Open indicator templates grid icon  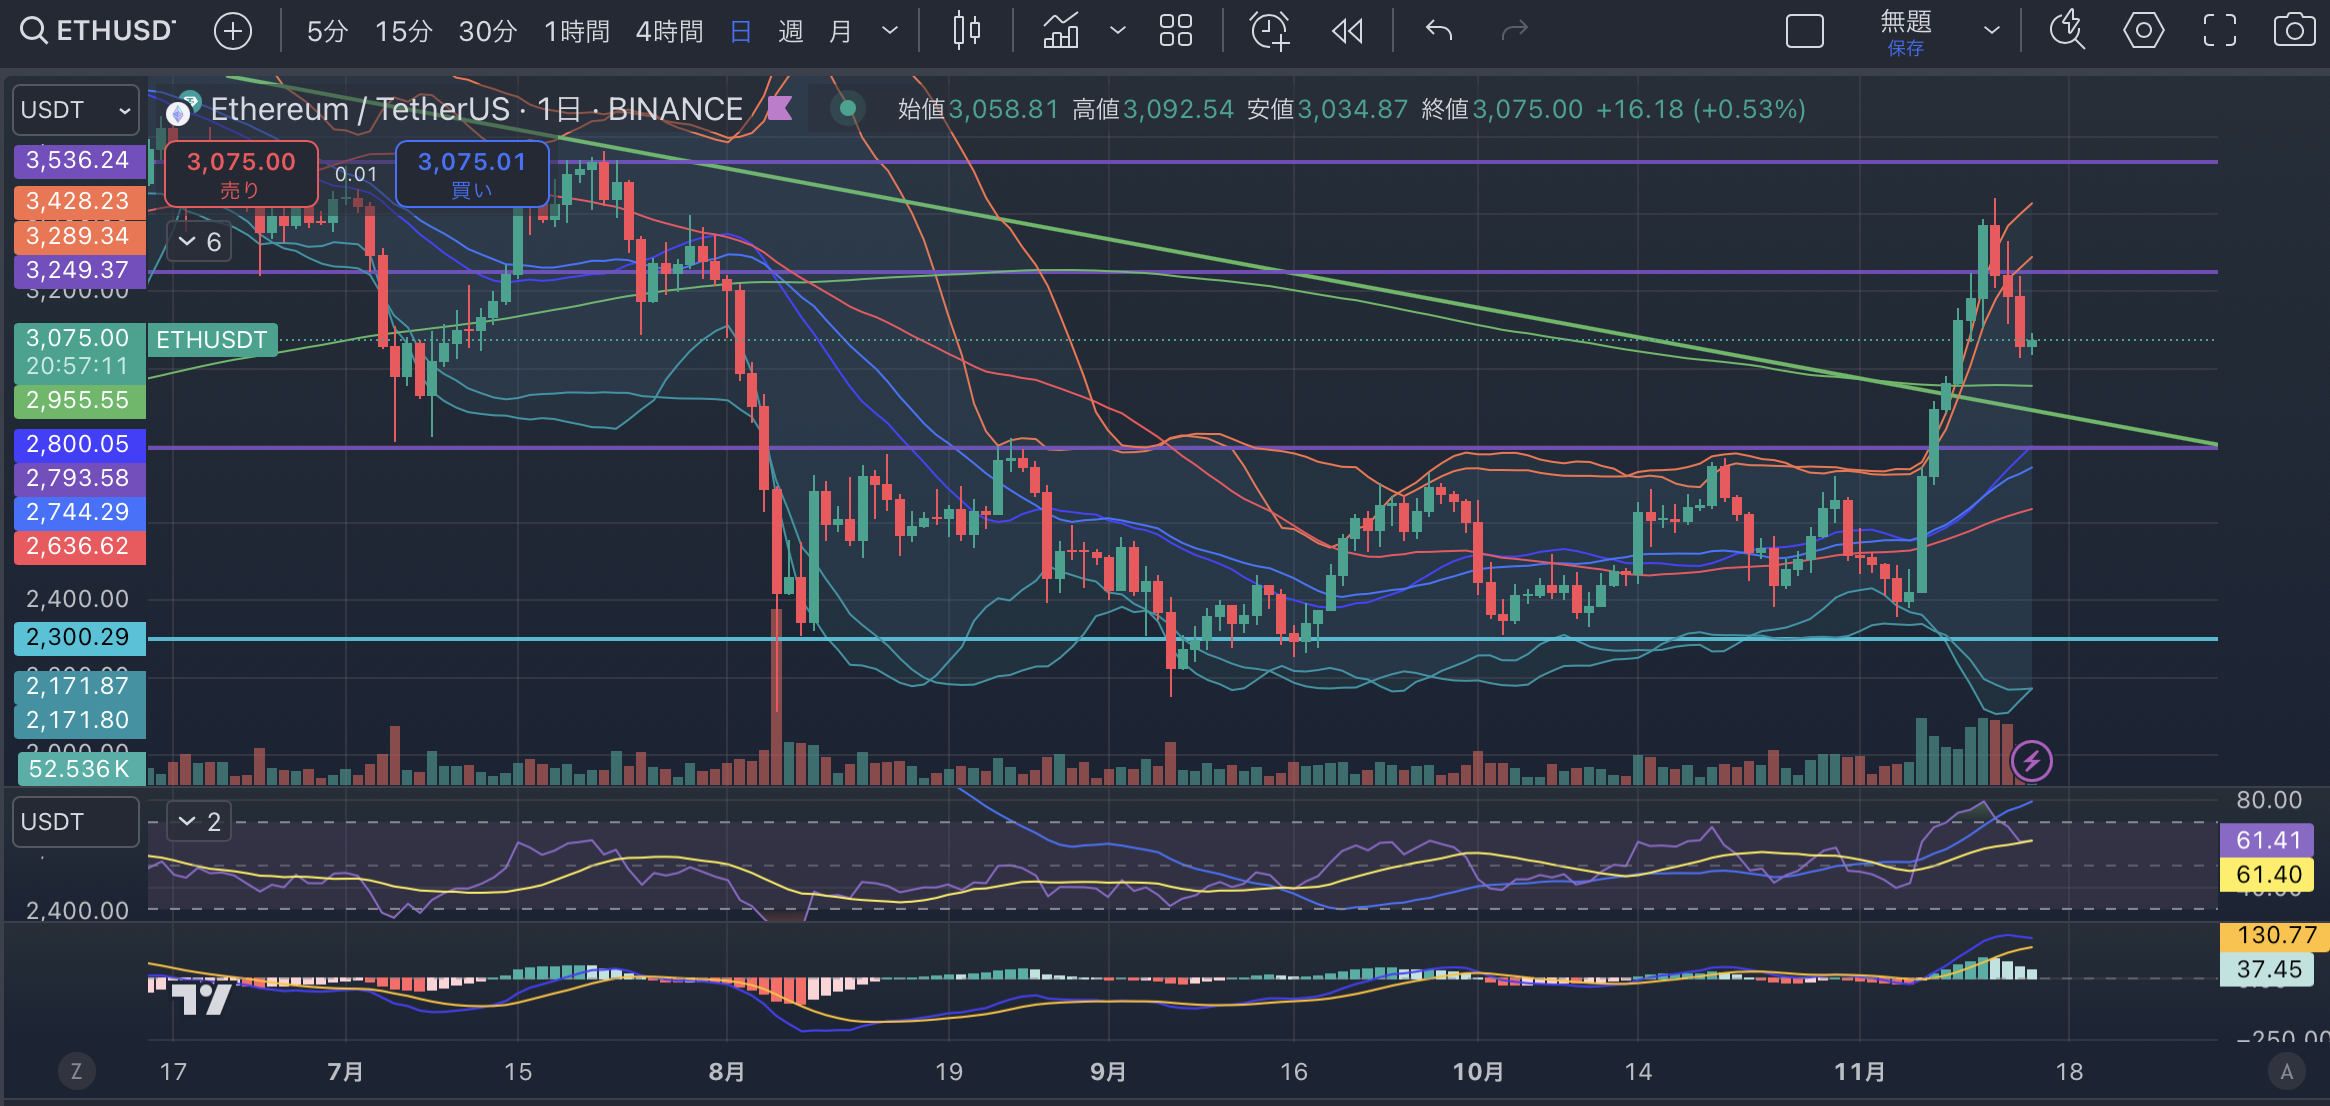point(1176,31)
